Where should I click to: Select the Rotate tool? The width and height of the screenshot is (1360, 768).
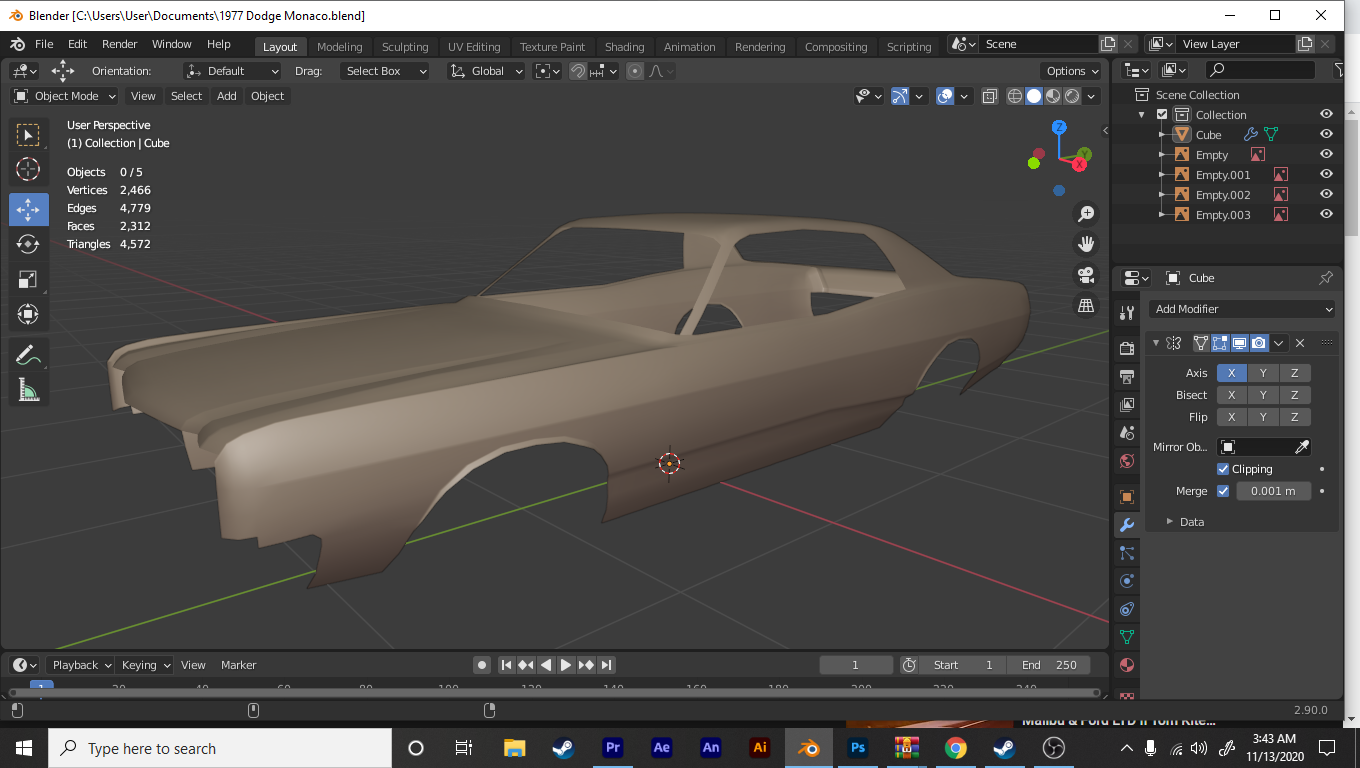point(28,244)
